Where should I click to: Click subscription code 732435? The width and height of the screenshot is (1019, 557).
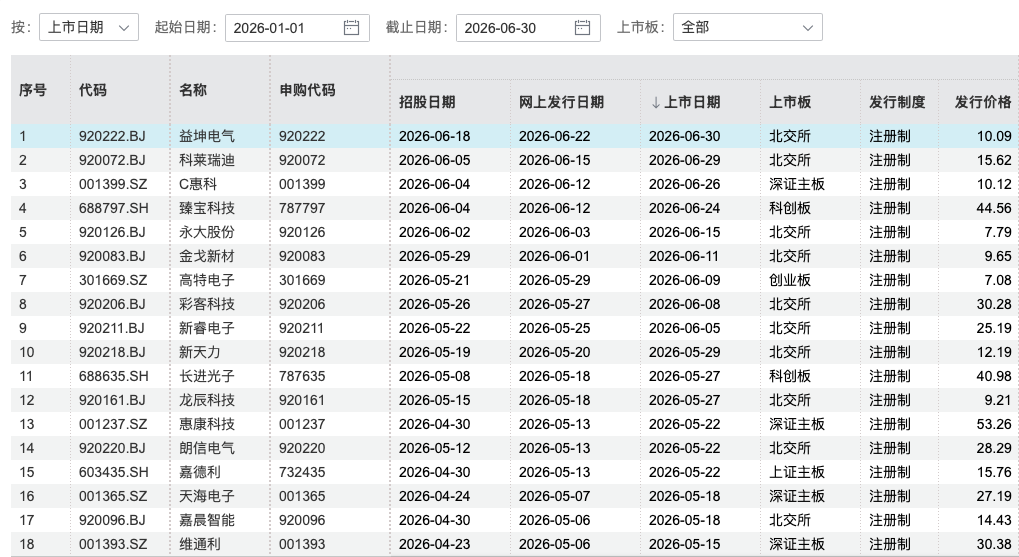click(302, 473)
